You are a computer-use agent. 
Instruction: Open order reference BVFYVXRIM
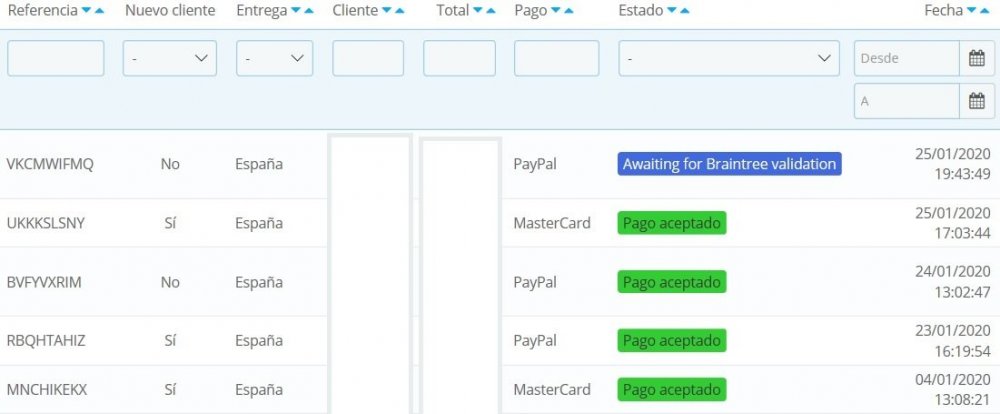[44, 282]
